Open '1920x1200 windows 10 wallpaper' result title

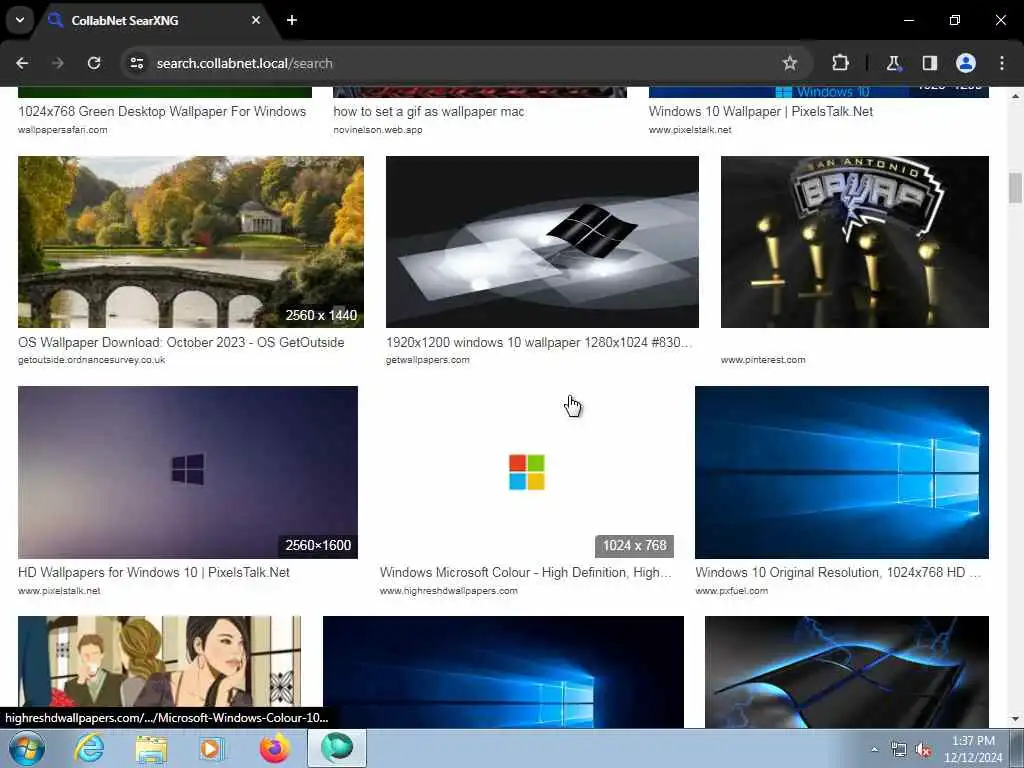pyautogui.click(x=539, y=342)
